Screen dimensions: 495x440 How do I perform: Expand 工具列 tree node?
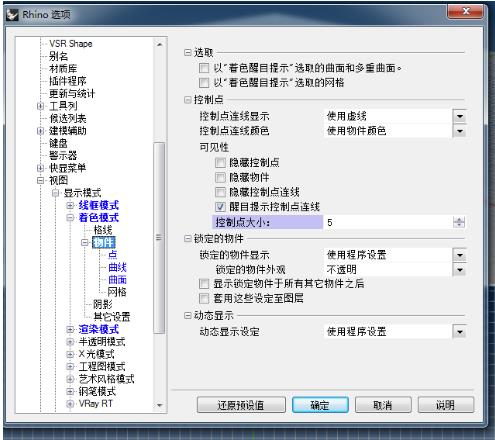pos(40,106)
